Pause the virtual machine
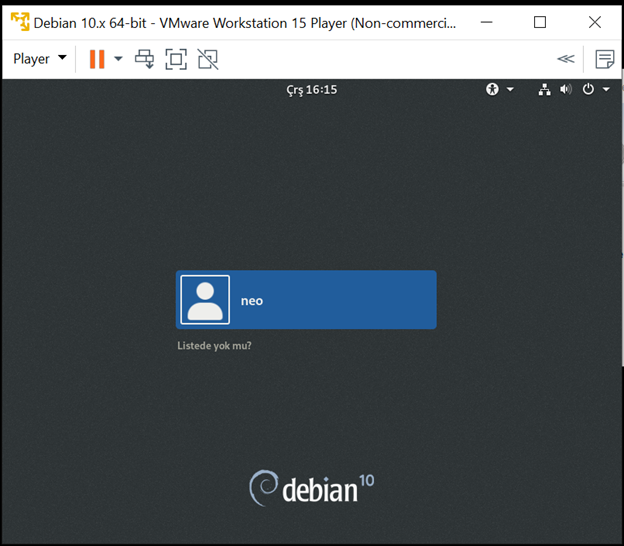 96,59
